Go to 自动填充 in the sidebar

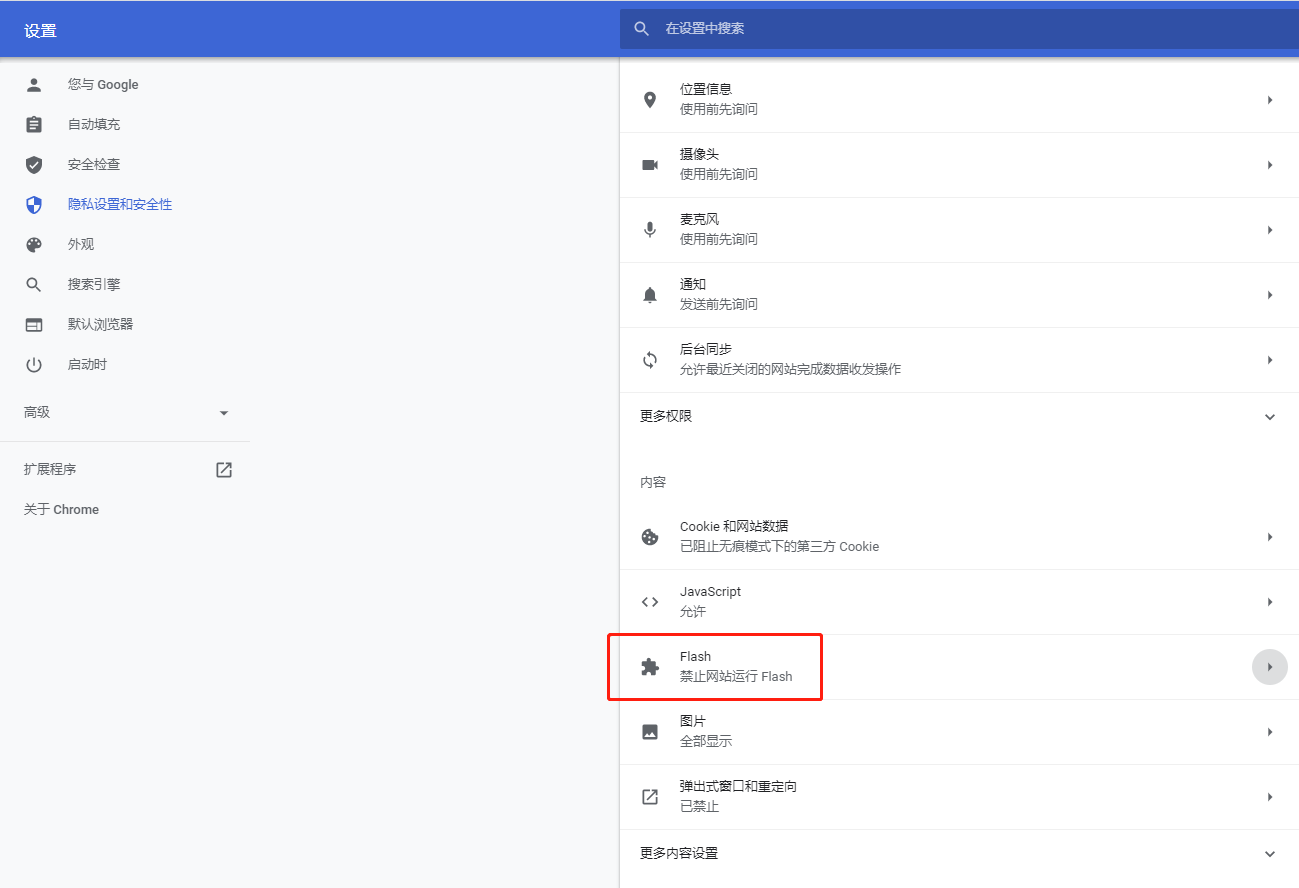coord(94,125)
